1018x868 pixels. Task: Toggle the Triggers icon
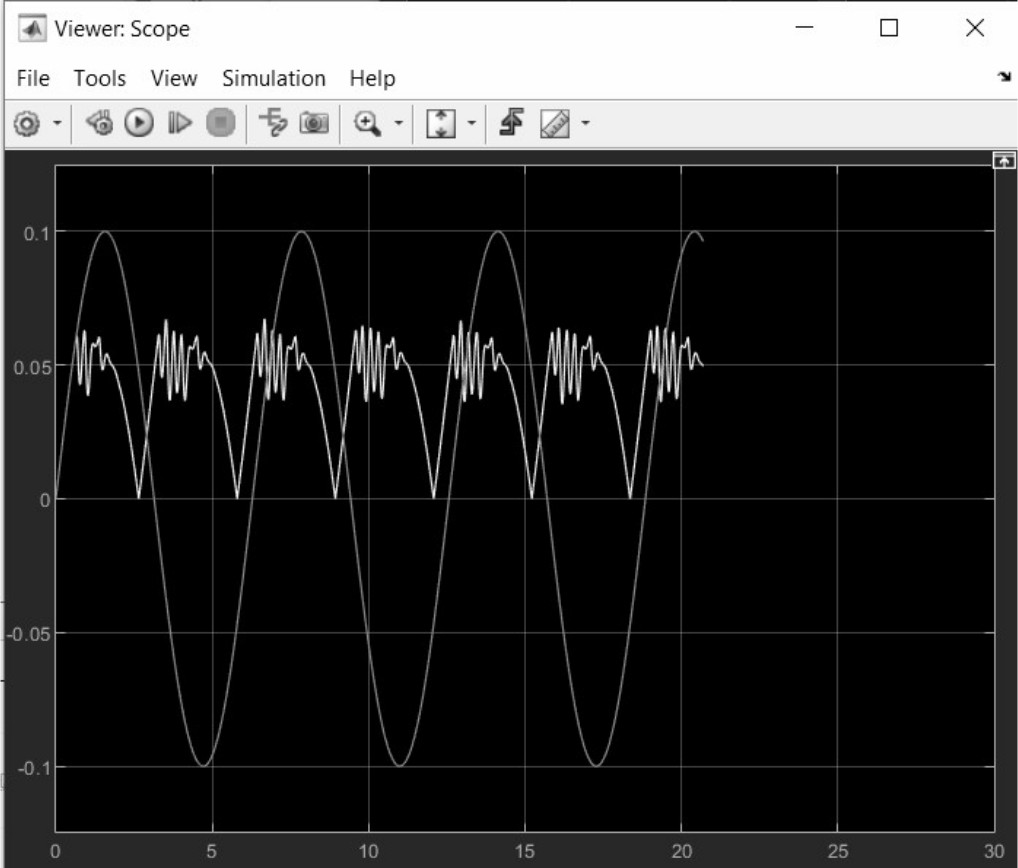tap(511, 123)
